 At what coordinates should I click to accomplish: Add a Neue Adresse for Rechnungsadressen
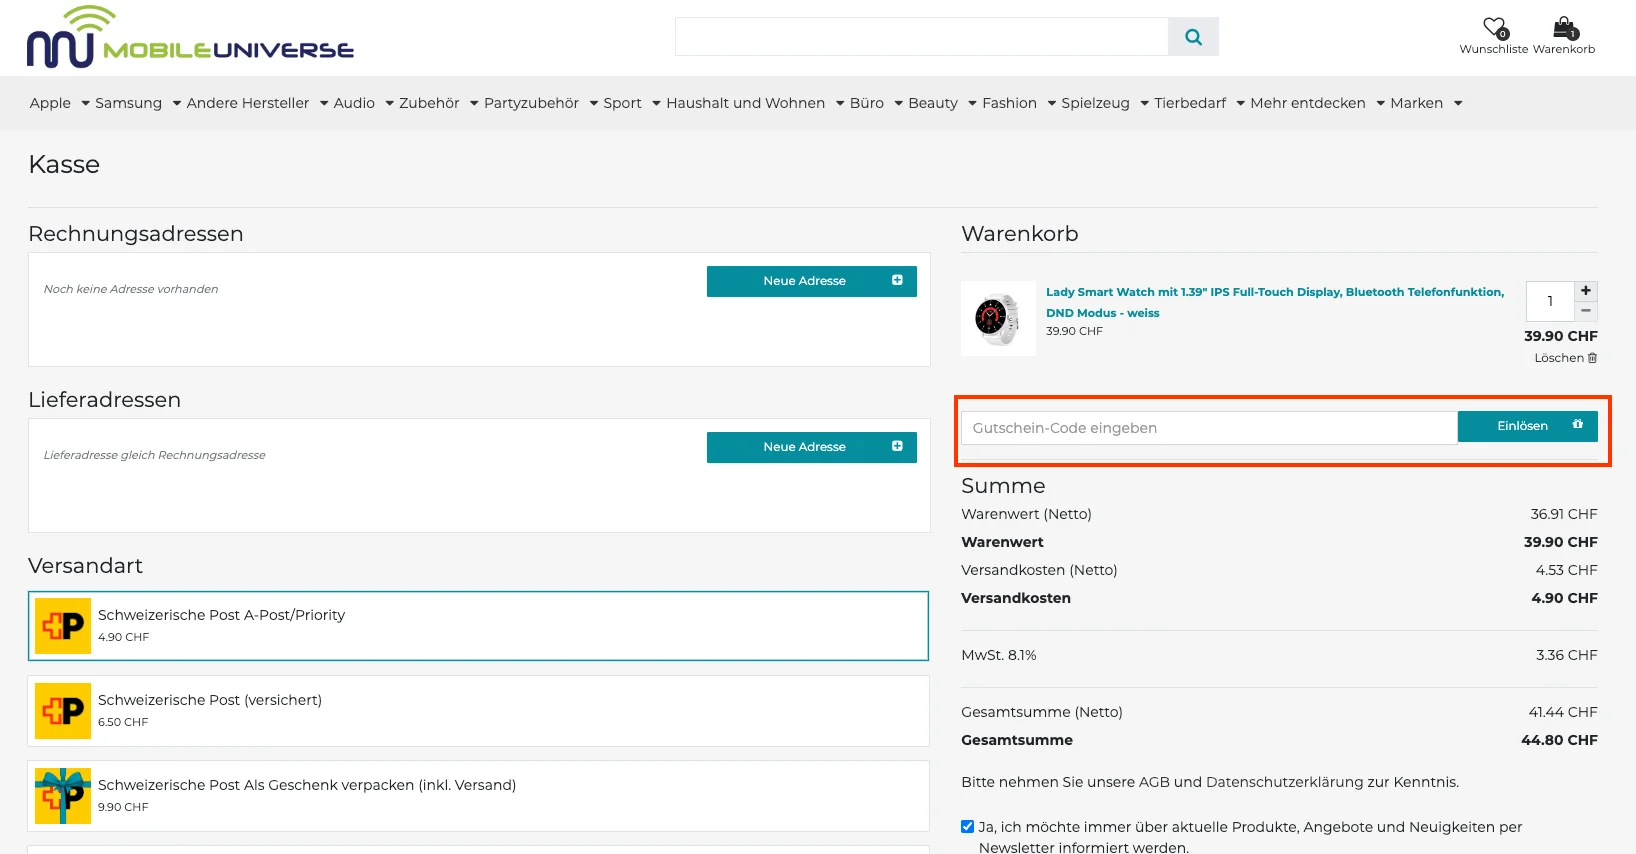[811, 281]
